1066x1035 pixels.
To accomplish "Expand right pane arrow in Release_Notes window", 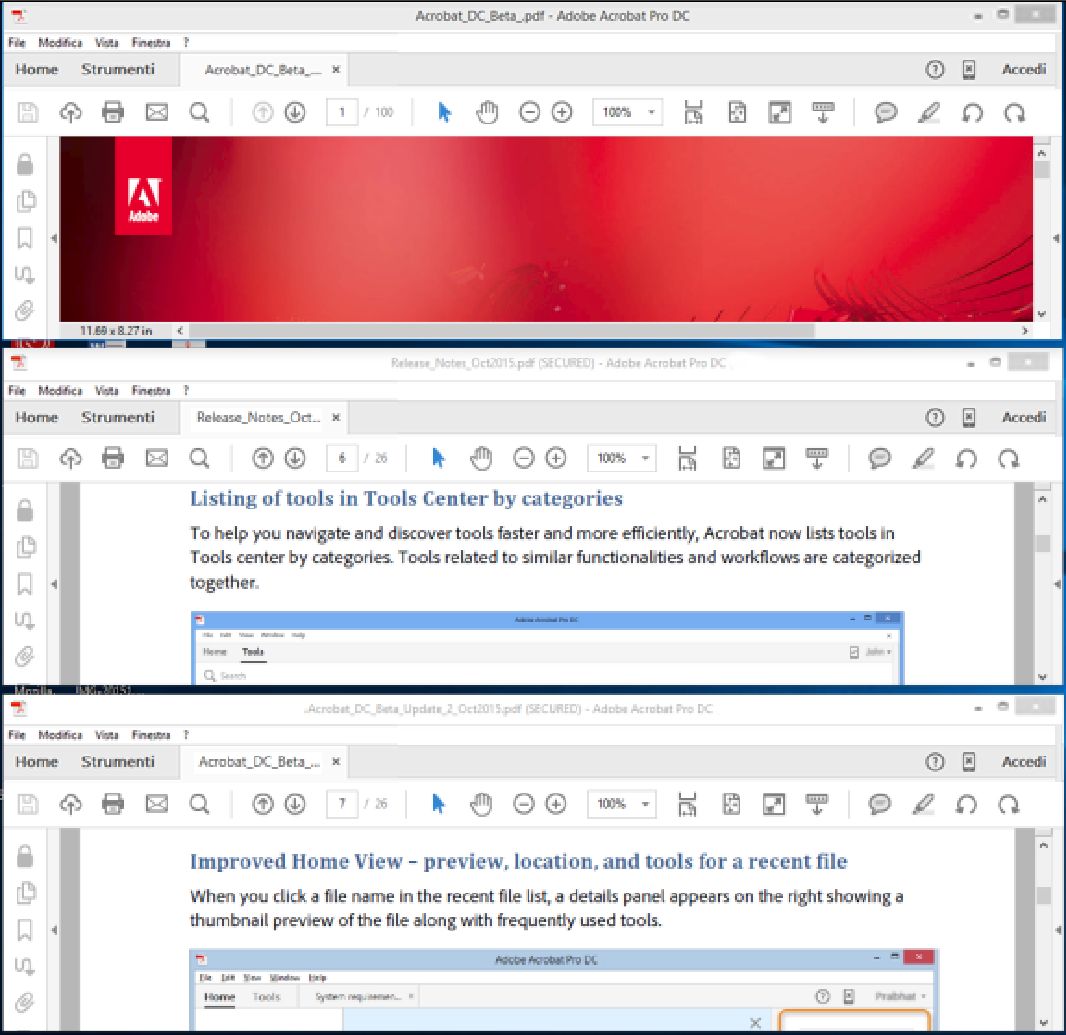I will pos(1057,583).
